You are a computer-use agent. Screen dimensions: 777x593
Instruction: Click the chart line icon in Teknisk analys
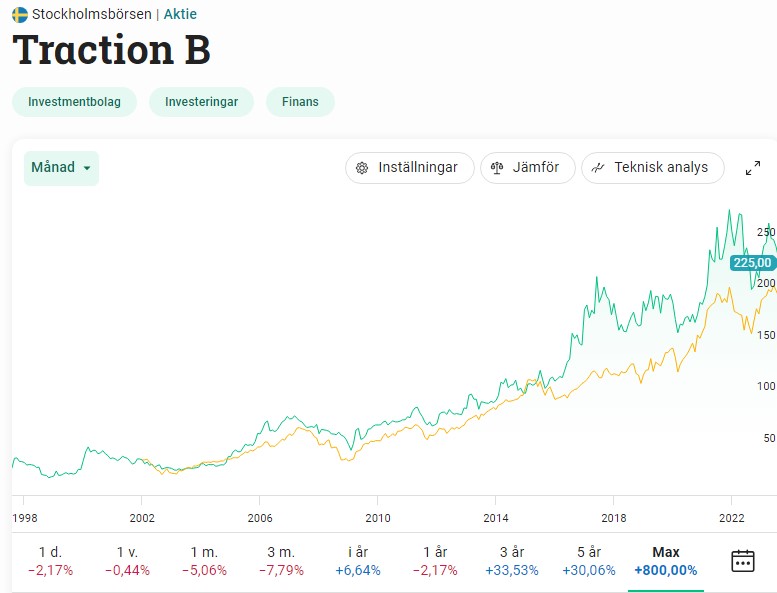598,168
